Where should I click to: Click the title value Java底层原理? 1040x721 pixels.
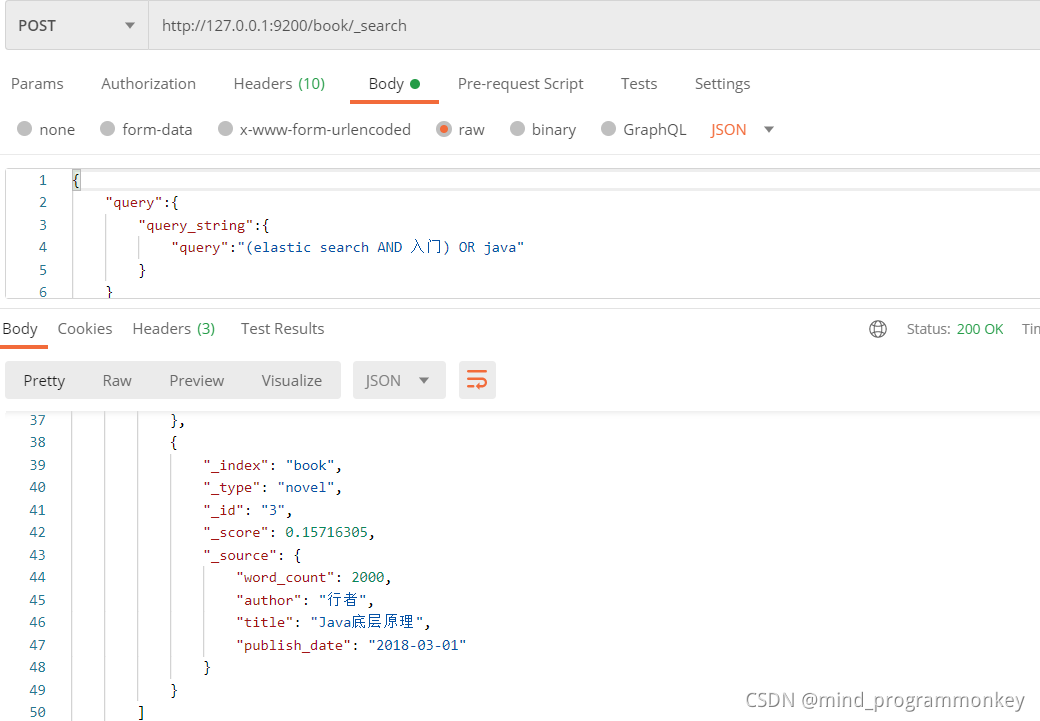click(x=367, y=622)
